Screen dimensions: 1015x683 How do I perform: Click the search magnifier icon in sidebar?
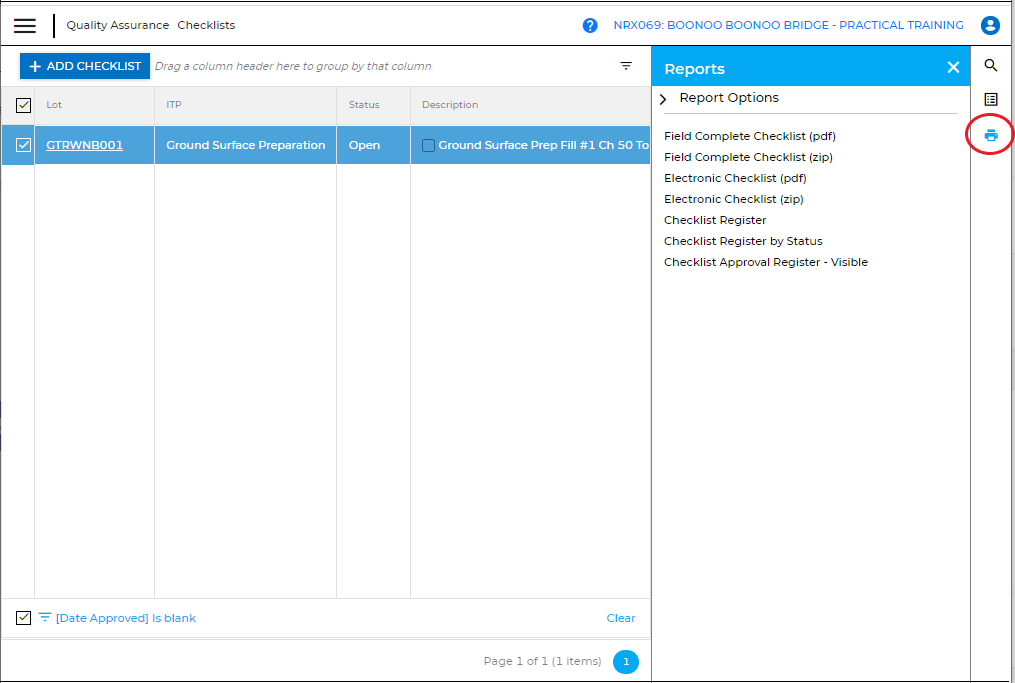pos(991,66)
